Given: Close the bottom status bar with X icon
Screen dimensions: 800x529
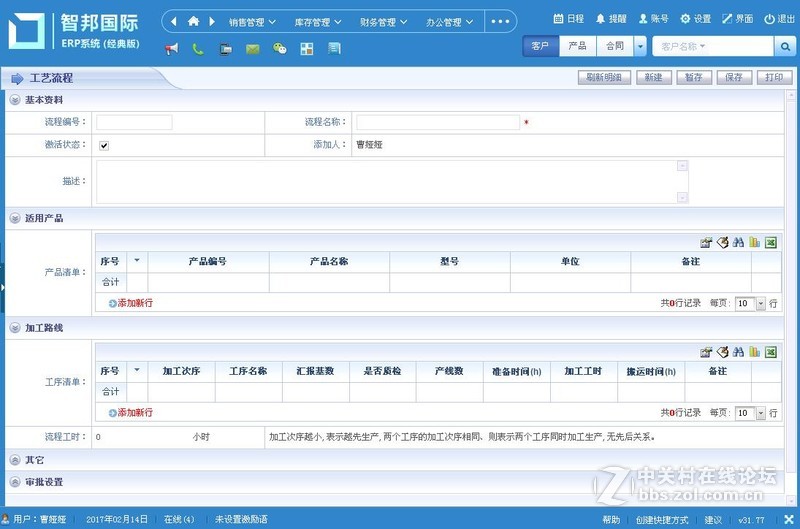Looking at the screenshot, I should (789, 519).
